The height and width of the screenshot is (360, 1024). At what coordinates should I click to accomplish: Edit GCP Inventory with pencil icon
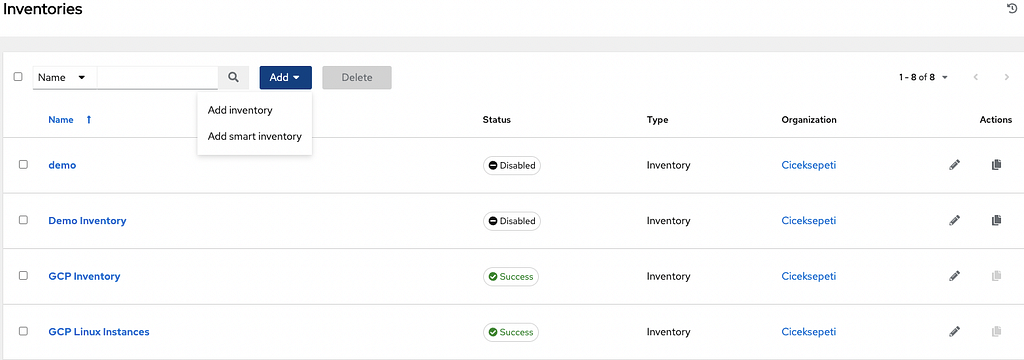955,276
